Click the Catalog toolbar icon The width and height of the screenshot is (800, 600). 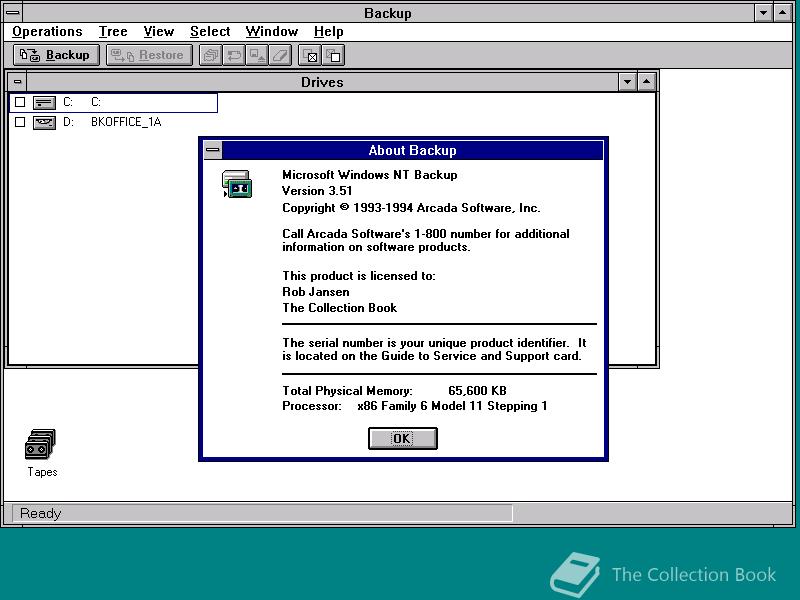click(x=210, y=55)
